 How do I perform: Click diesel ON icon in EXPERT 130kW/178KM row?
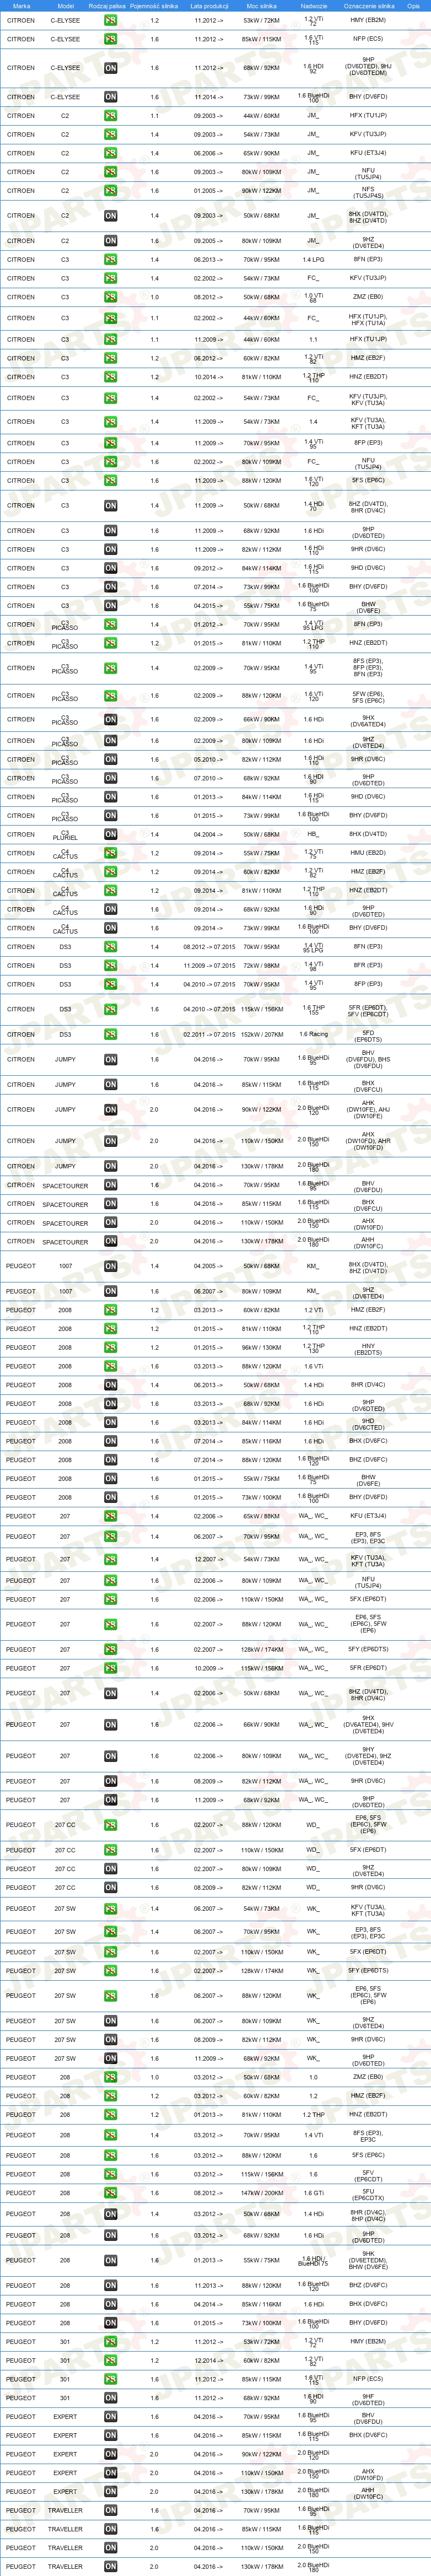click(110, 2492)
